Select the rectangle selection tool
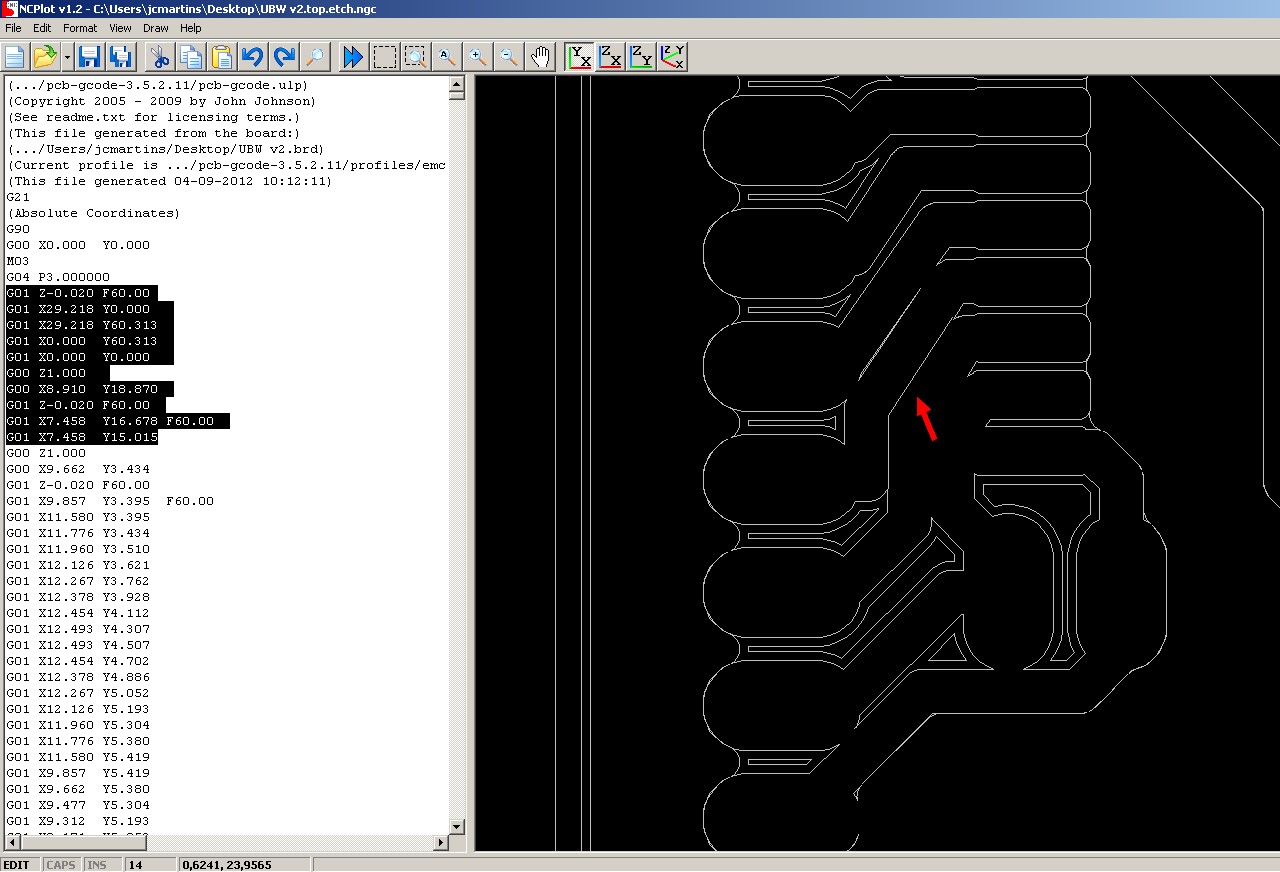The width and height of the screenshot is (1280, 872). (385, 57)
